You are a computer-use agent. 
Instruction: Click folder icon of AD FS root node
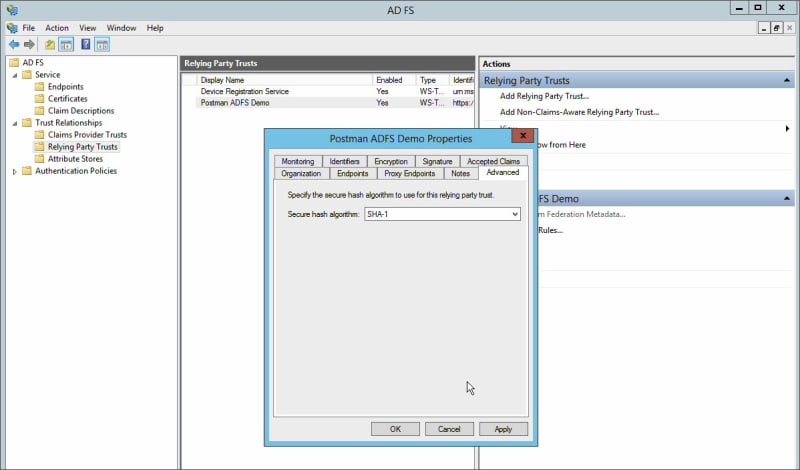click(14, 63)
